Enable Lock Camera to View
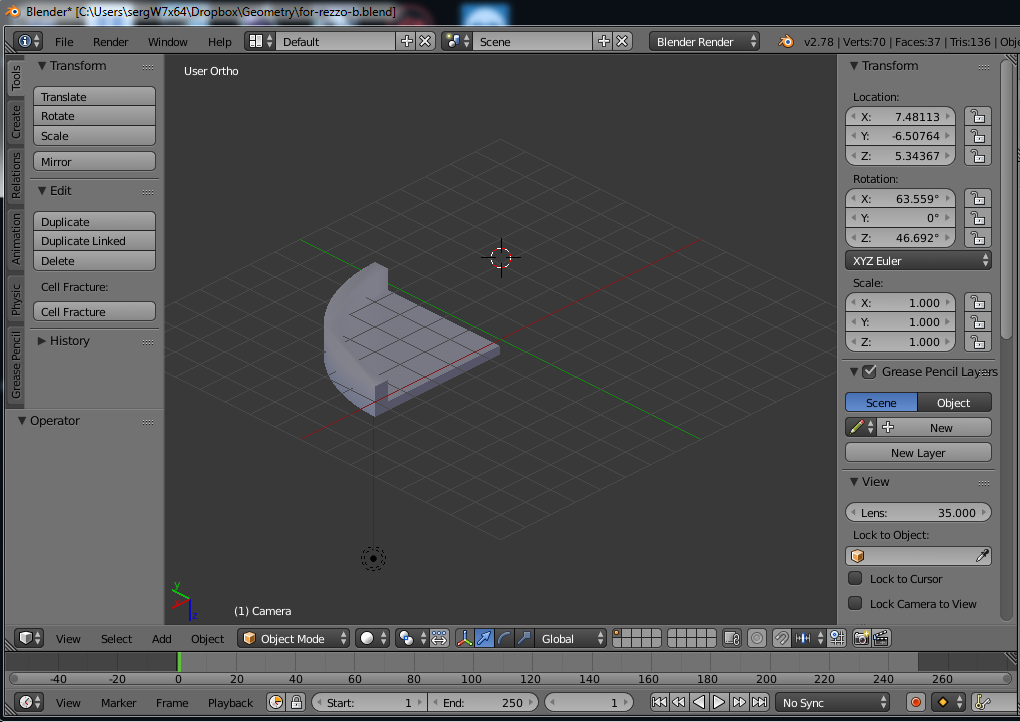 (x=856, y=604)
